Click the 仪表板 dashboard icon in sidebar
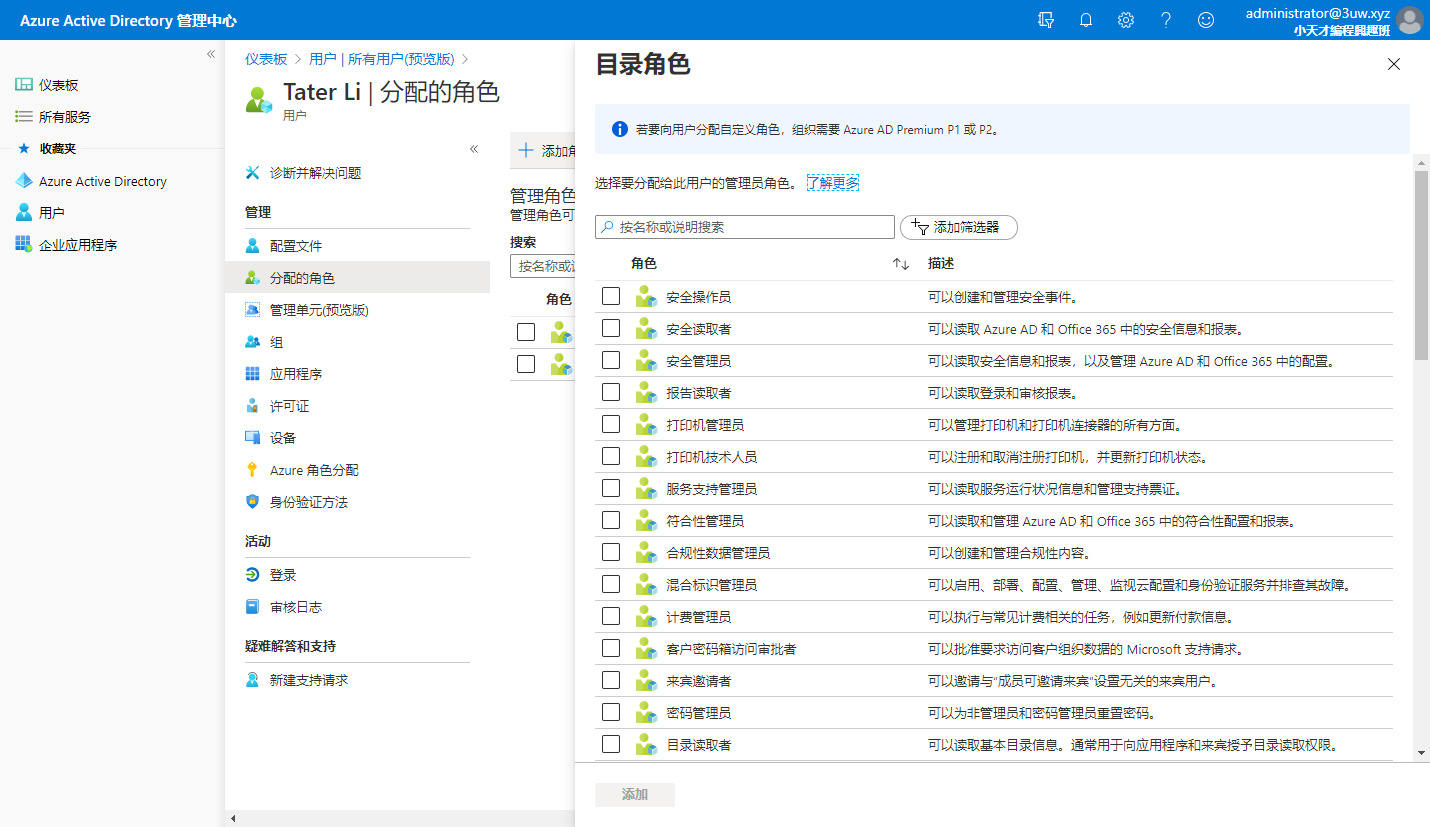 [24, 85]
